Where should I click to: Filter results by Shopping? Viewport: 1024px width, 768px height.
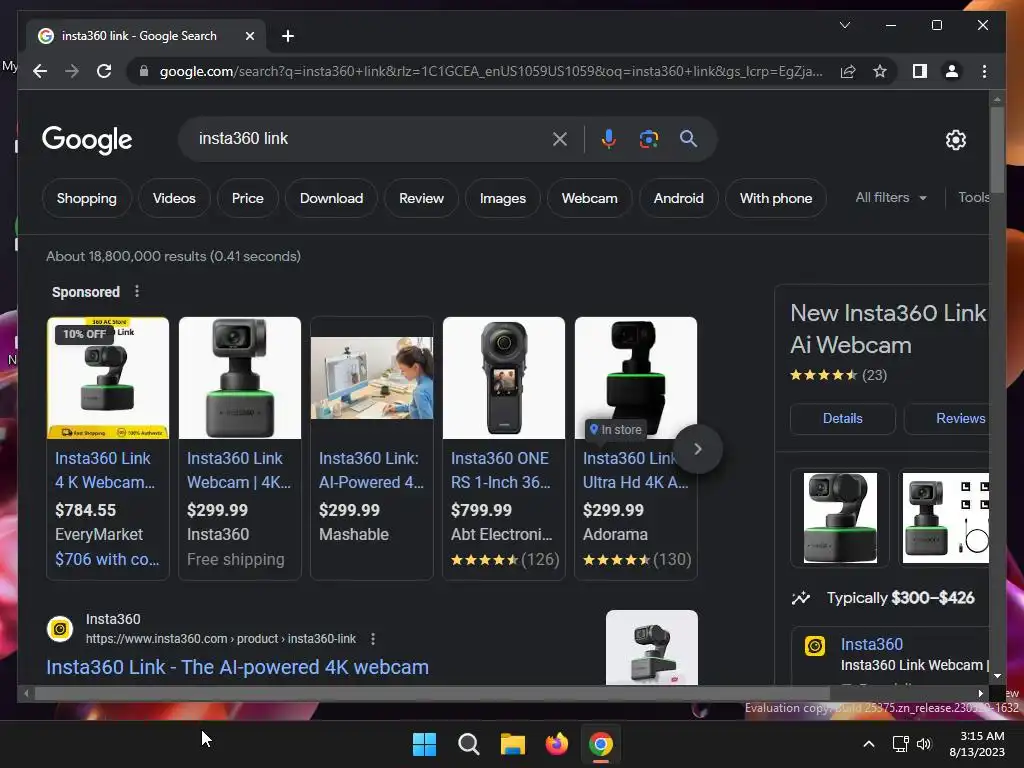point(86,198)
